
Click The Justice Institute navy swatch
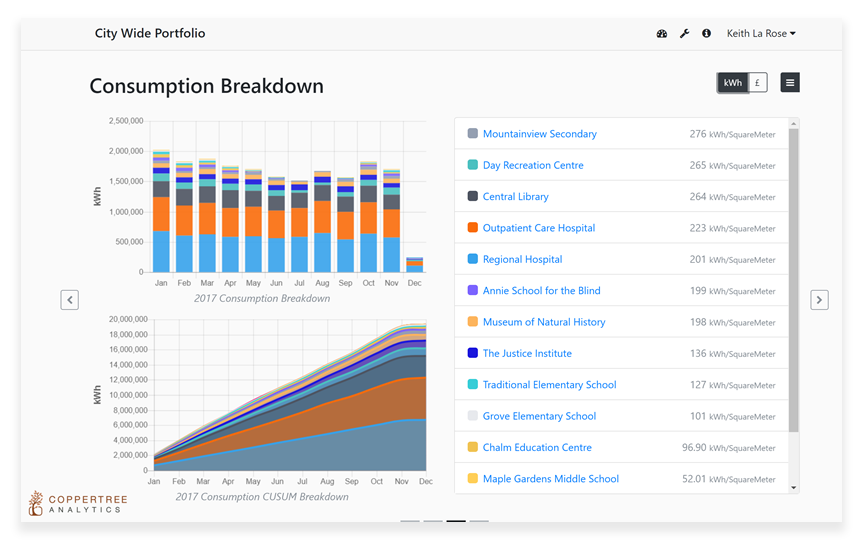(x=472, y=353)
